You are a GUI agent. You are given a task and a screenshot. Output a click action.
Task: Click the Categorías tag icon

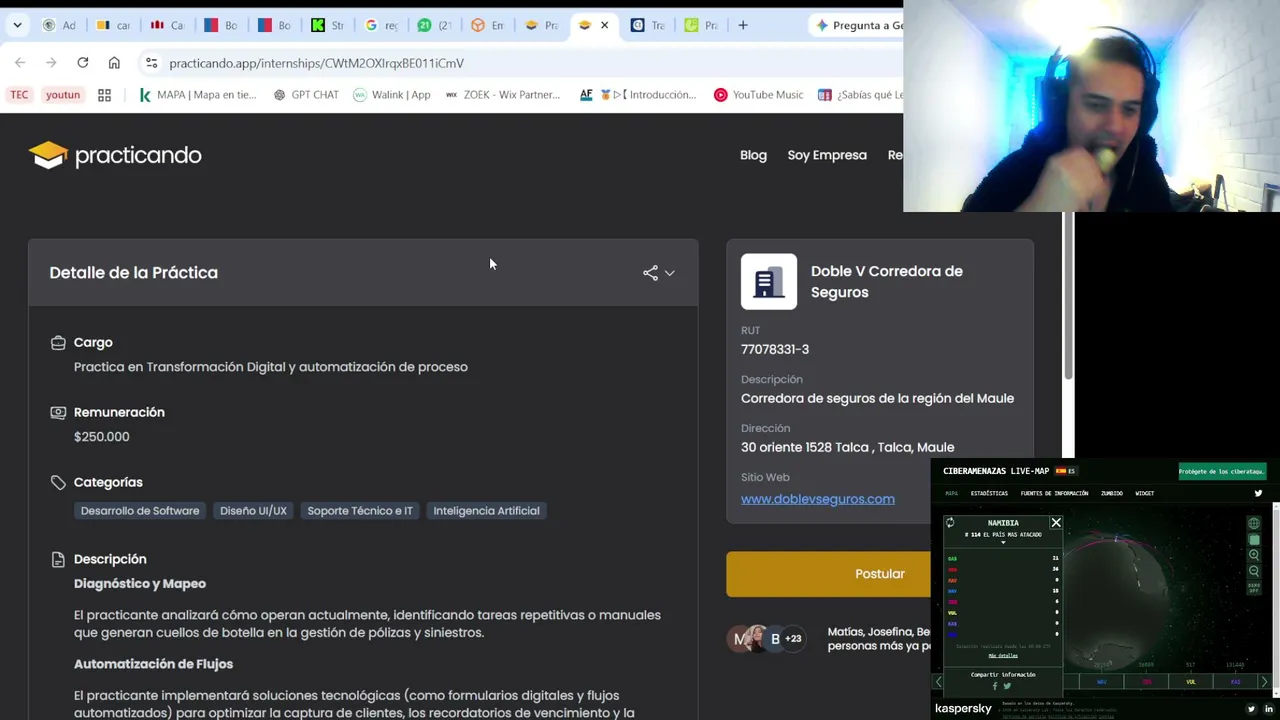[x=58, y=482]
